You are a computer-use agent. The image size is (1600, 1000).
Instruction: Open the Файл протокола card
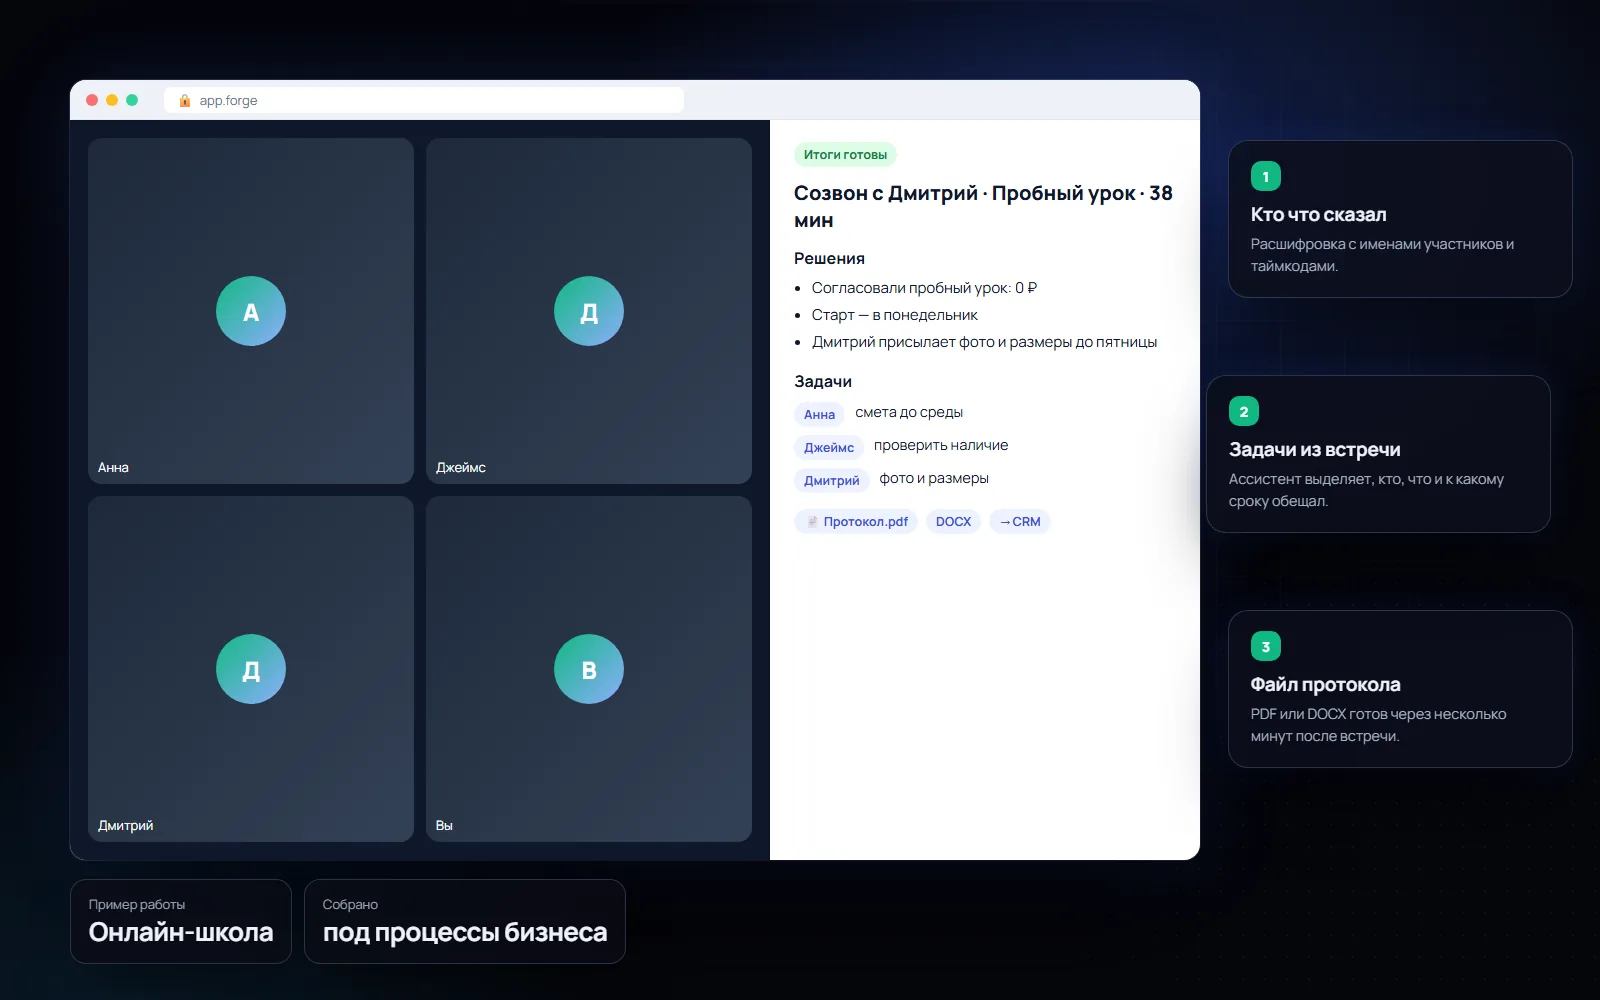[x=1400, y=689]
